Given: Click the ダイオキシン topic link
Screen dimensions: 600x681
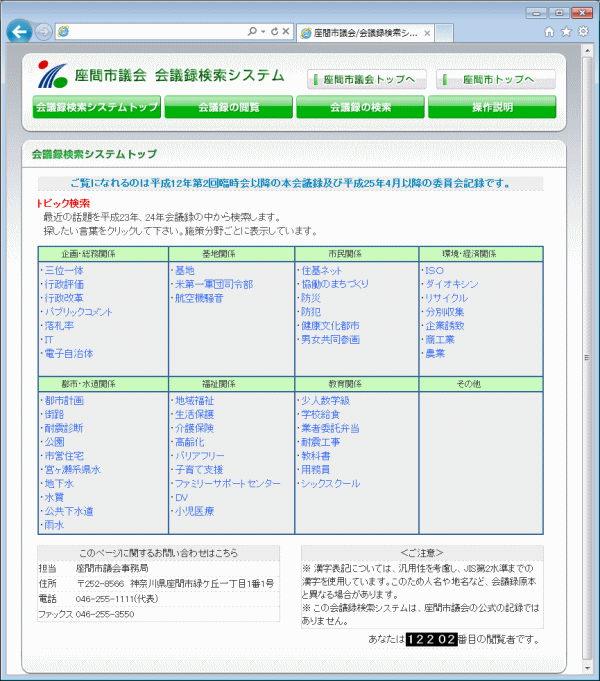Looking at the screenshot, I should click(452, 284).
